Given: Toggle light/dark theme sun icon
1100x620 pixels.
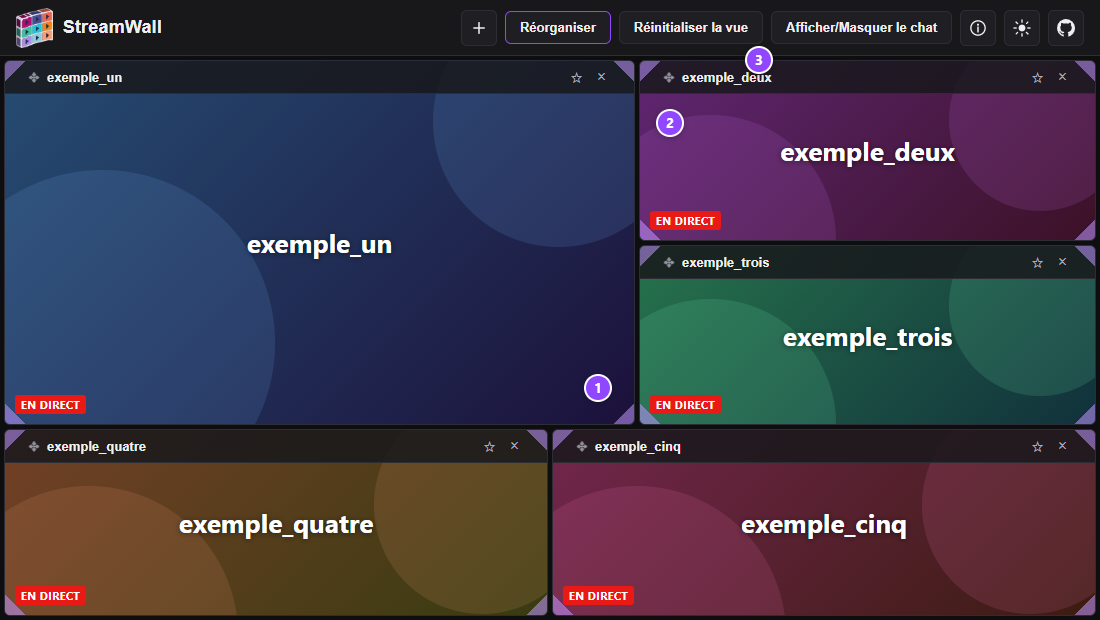Looking at the screenshot, I should point(1021,28).
